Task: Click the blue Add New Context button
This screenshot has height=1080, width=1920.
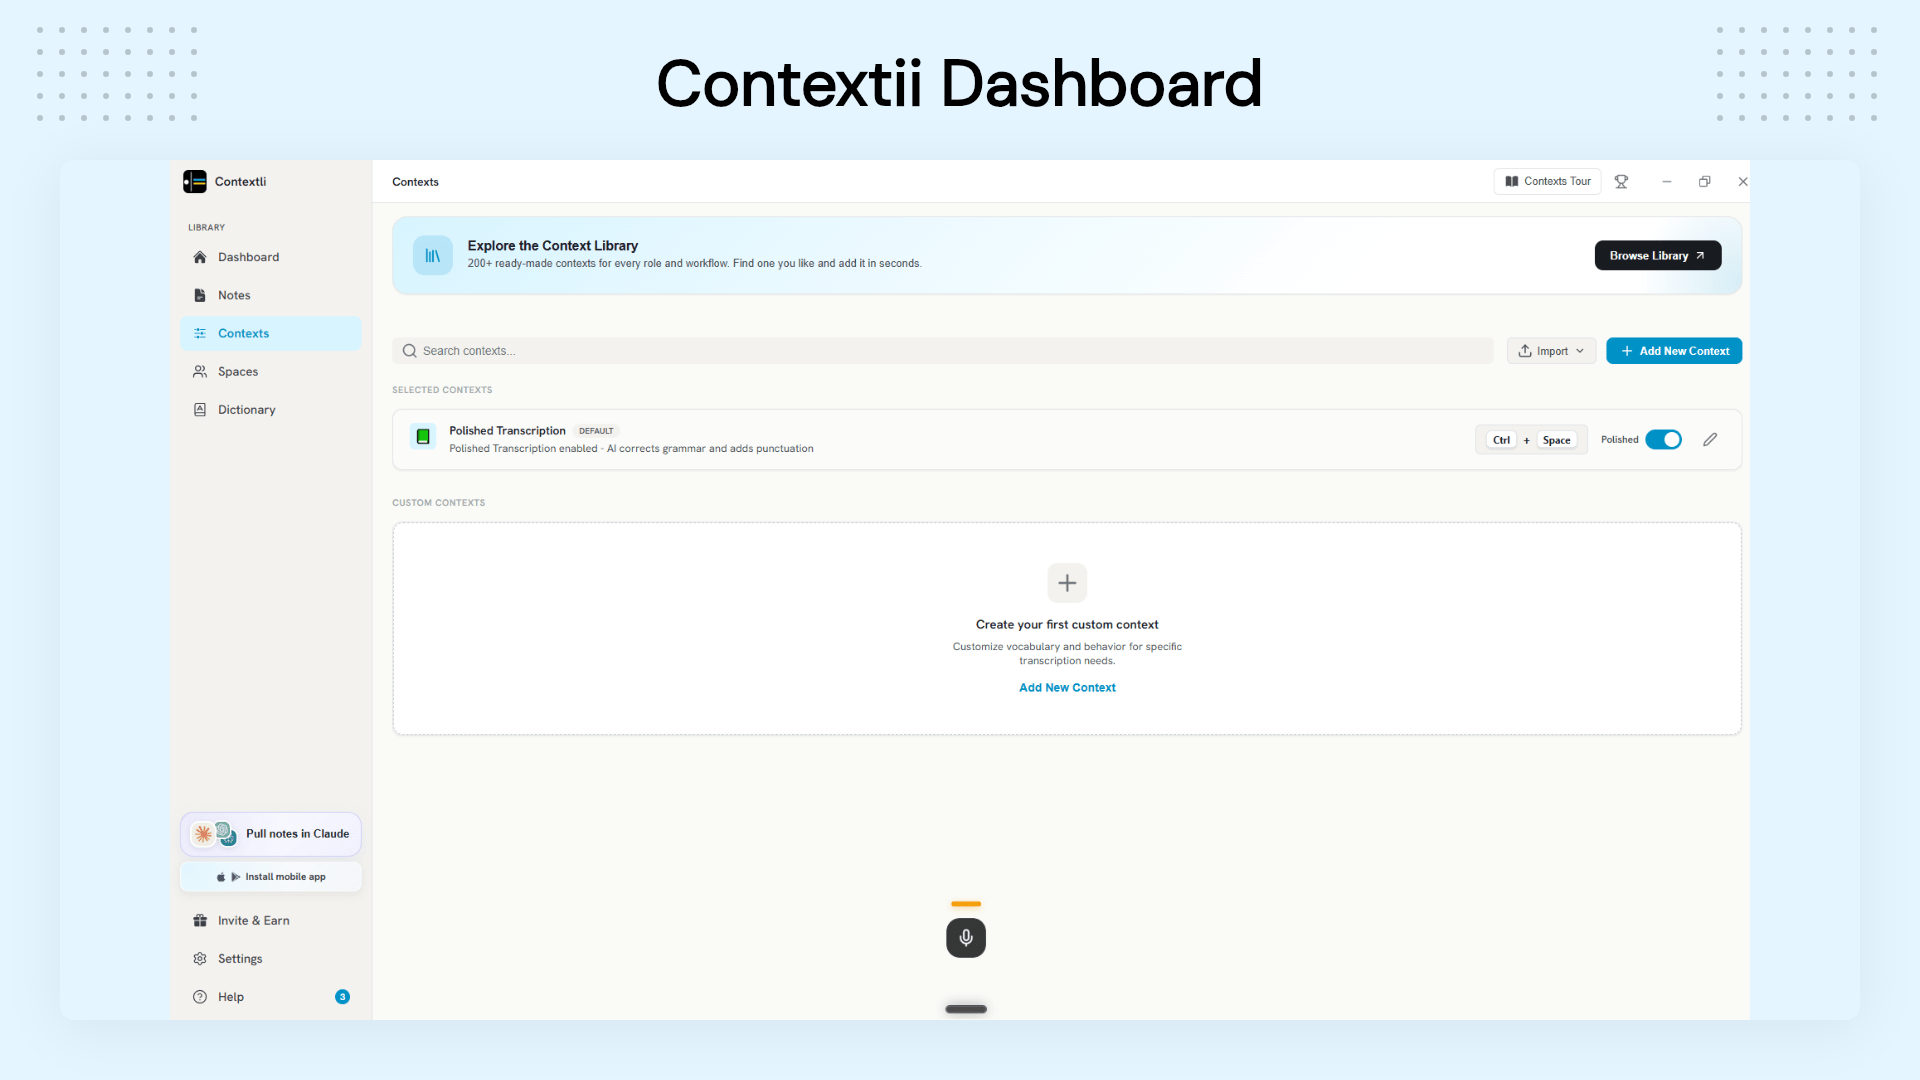Action: [x=1673, y=350]
